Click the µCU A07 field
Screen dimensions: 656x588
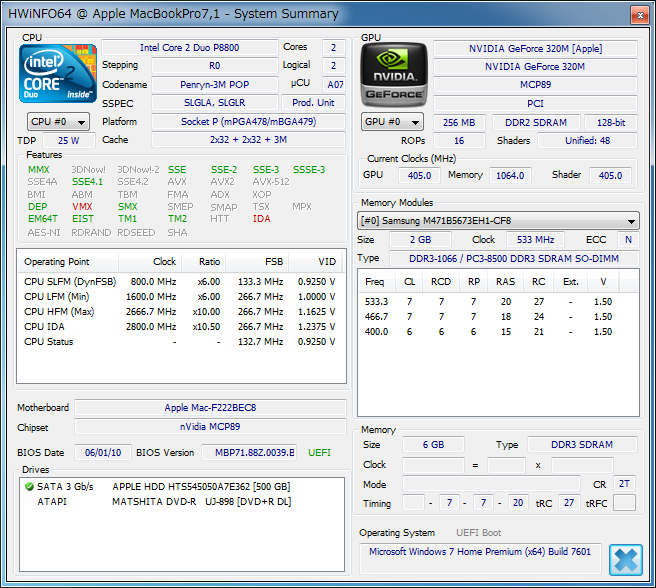coord(334,85)
